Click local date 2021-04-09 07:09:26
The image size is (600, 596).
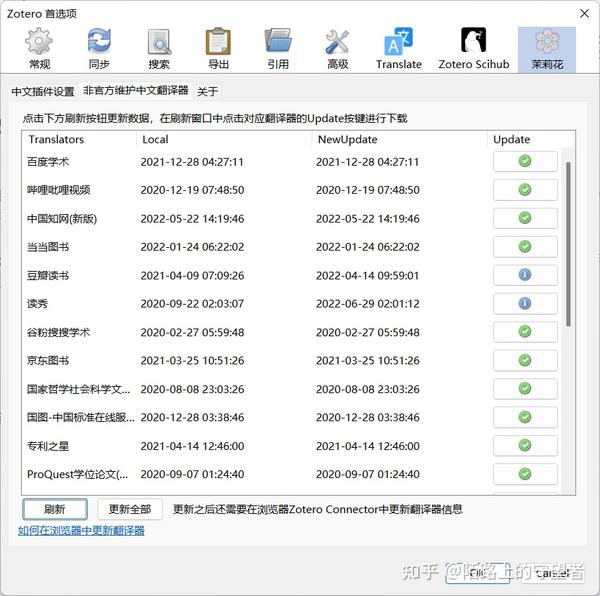coord(192,275)
